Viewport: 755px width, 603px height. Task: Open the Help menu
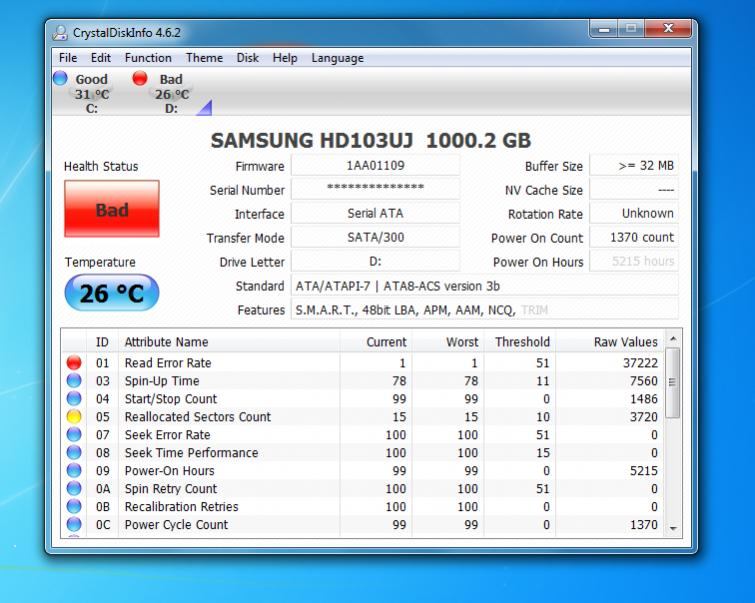(x=285, y=58)
